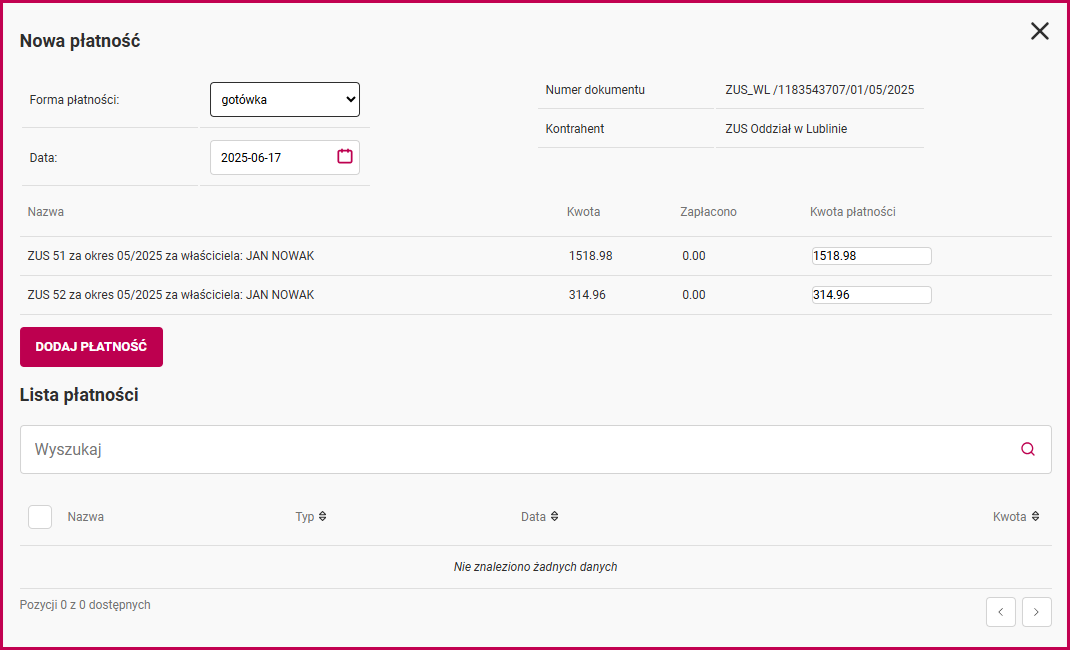
Task: Click the Kwota value 1518.98 cell
Action: [590, 256]
